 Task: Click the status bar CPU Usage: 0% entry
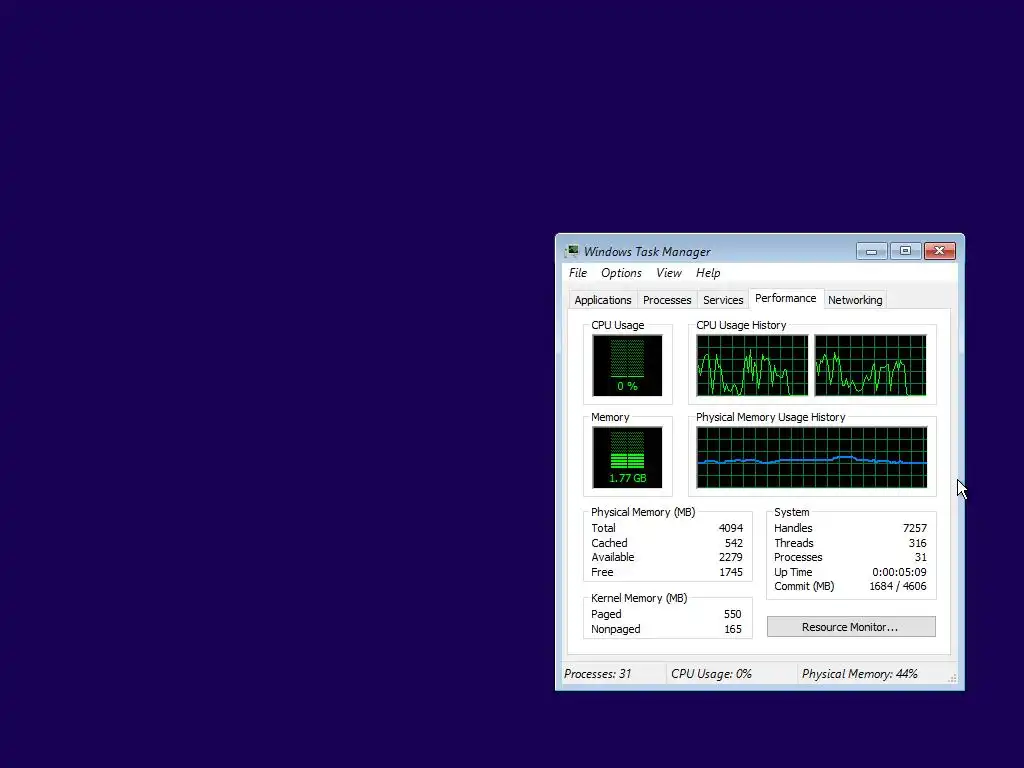(711, 674)
